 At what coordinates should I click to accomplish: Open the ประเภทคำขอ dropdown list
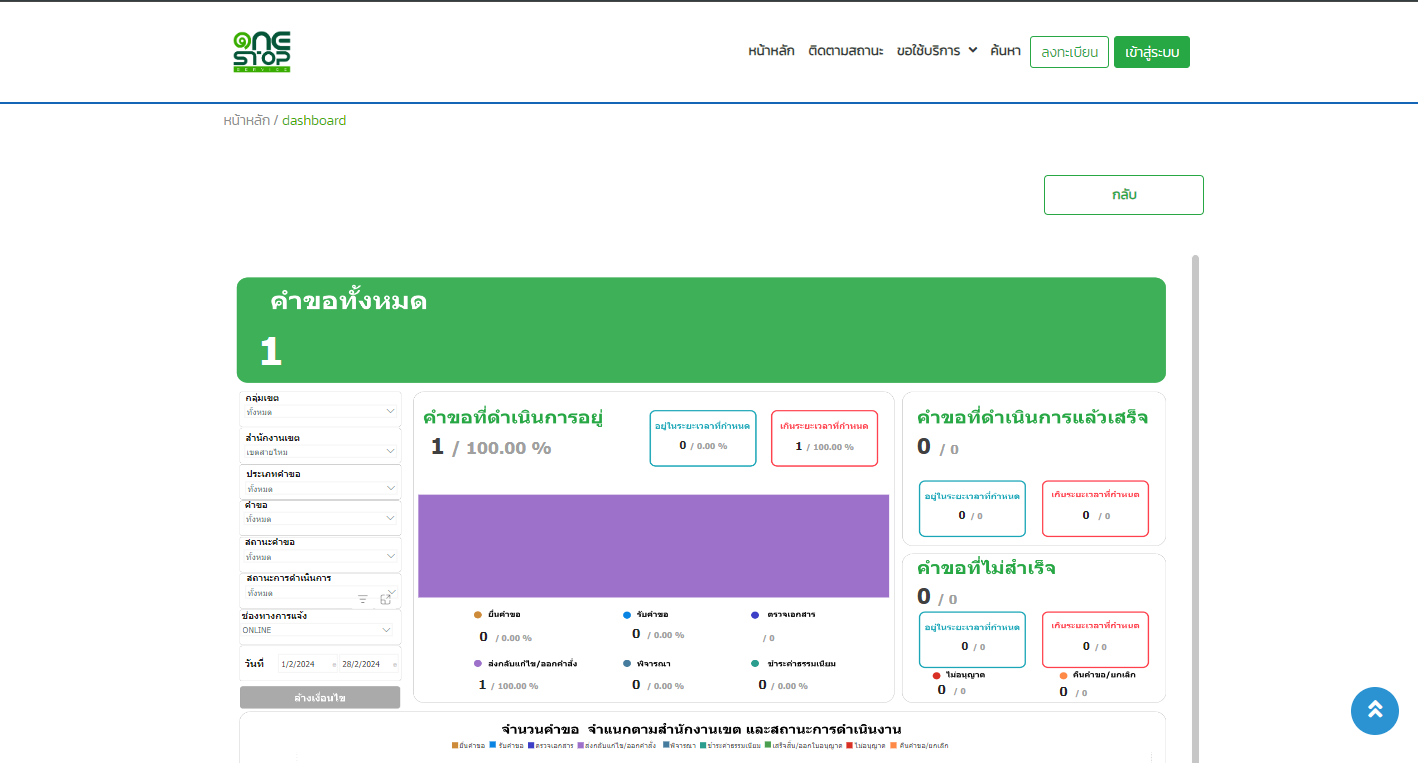tap(389, 488)
